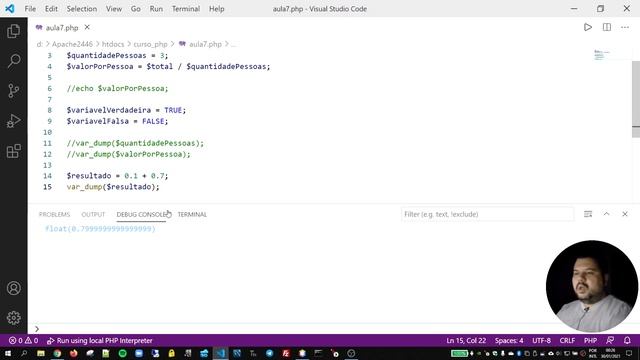The height and width of the screenshot is (360, 640).
Task: Open Windows Action Center icon
Action: point(629,353)
